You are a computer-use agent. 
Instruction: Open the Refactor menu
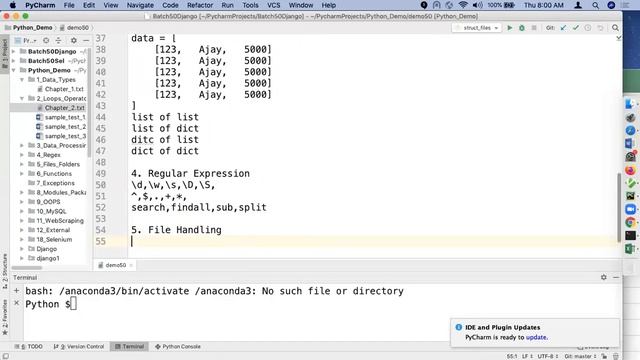(x=200, y=5)
